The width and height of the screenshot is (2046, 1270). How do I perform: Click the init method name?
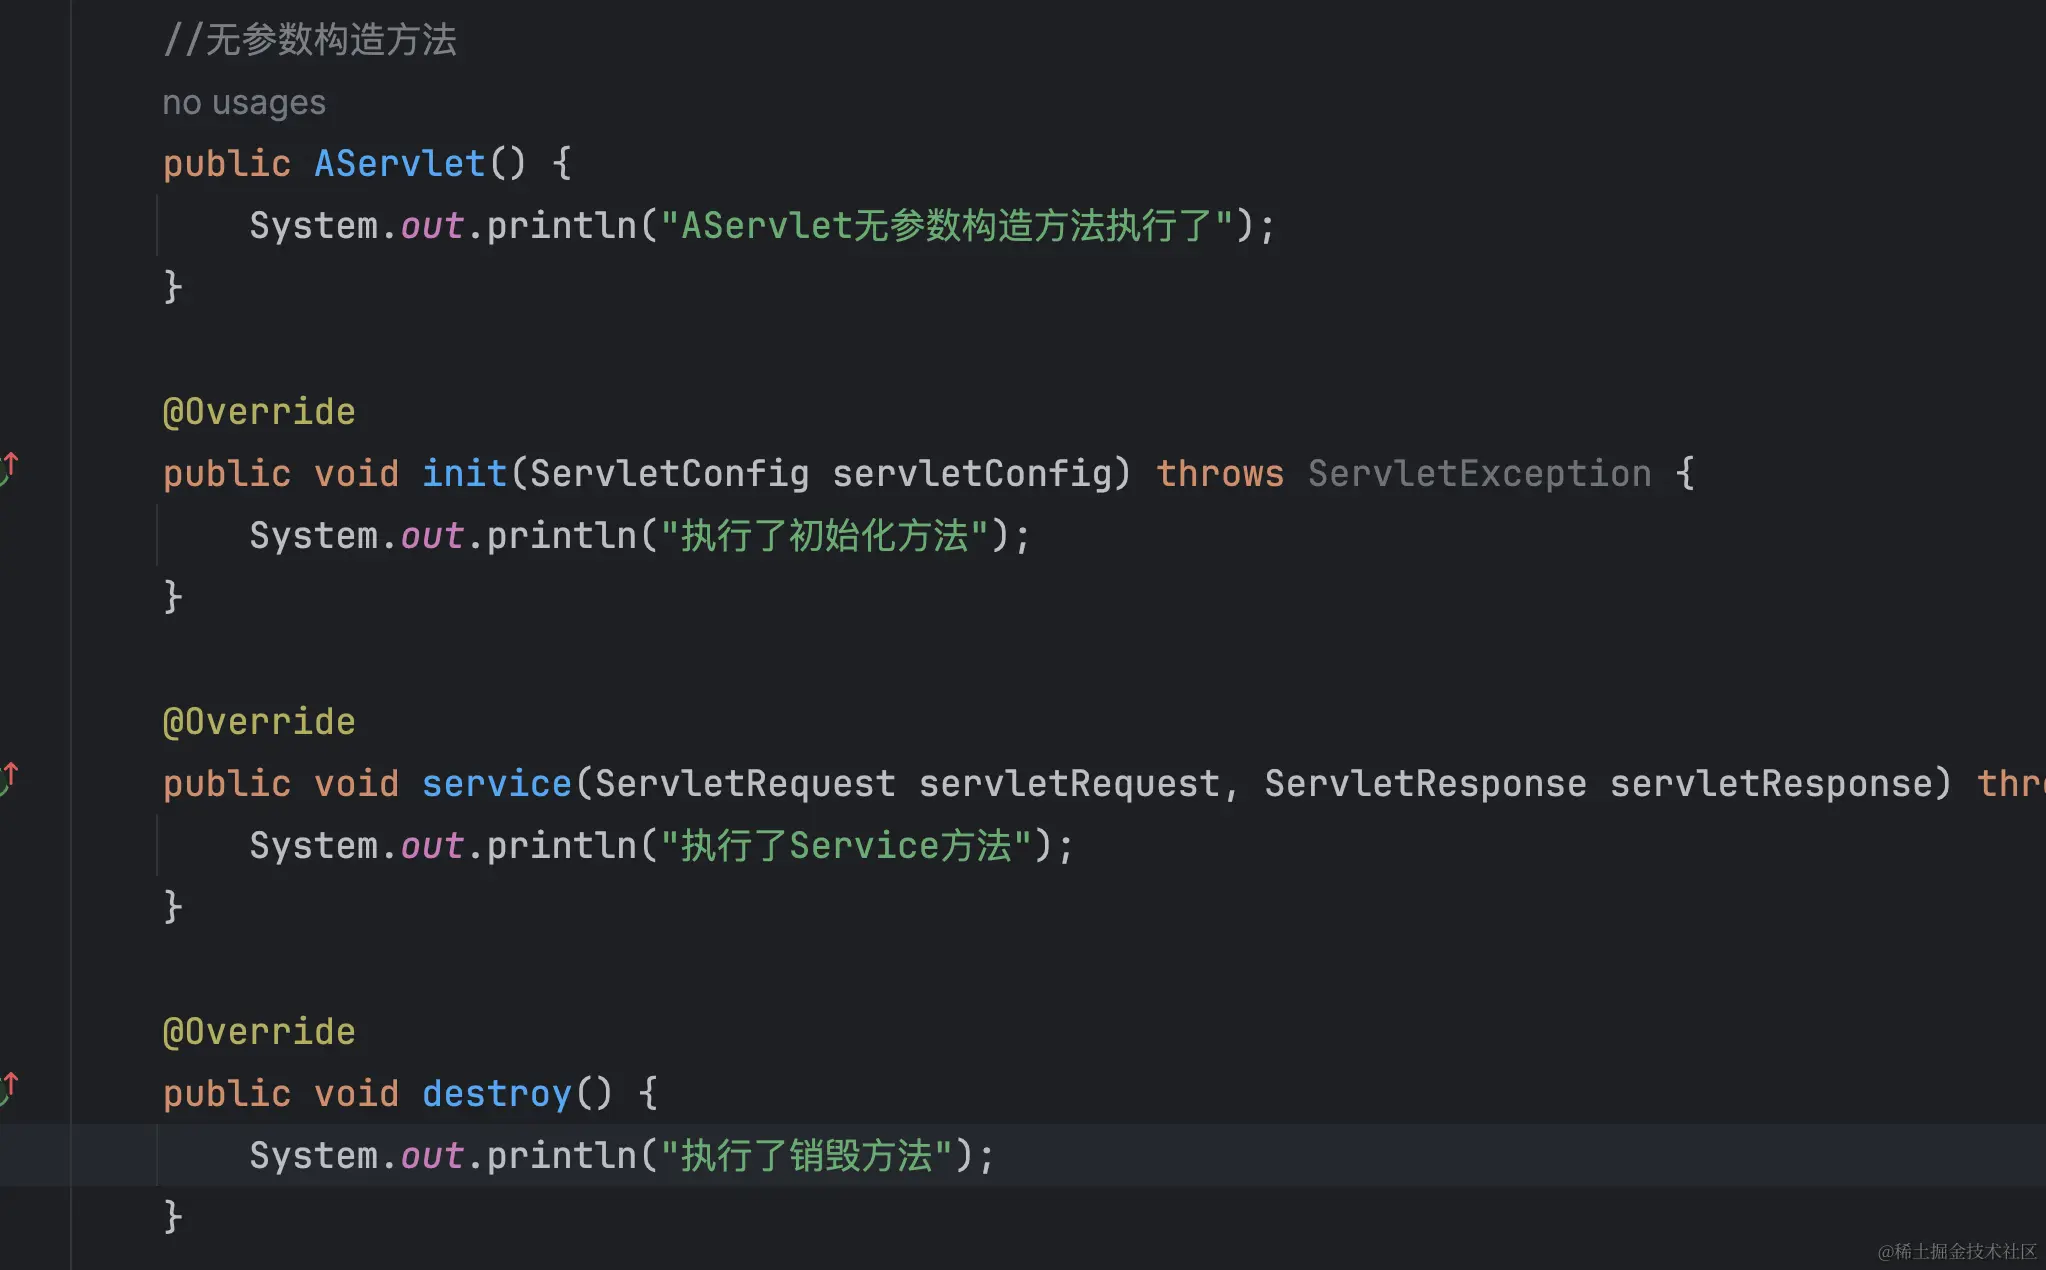click(x=464, y=474)
